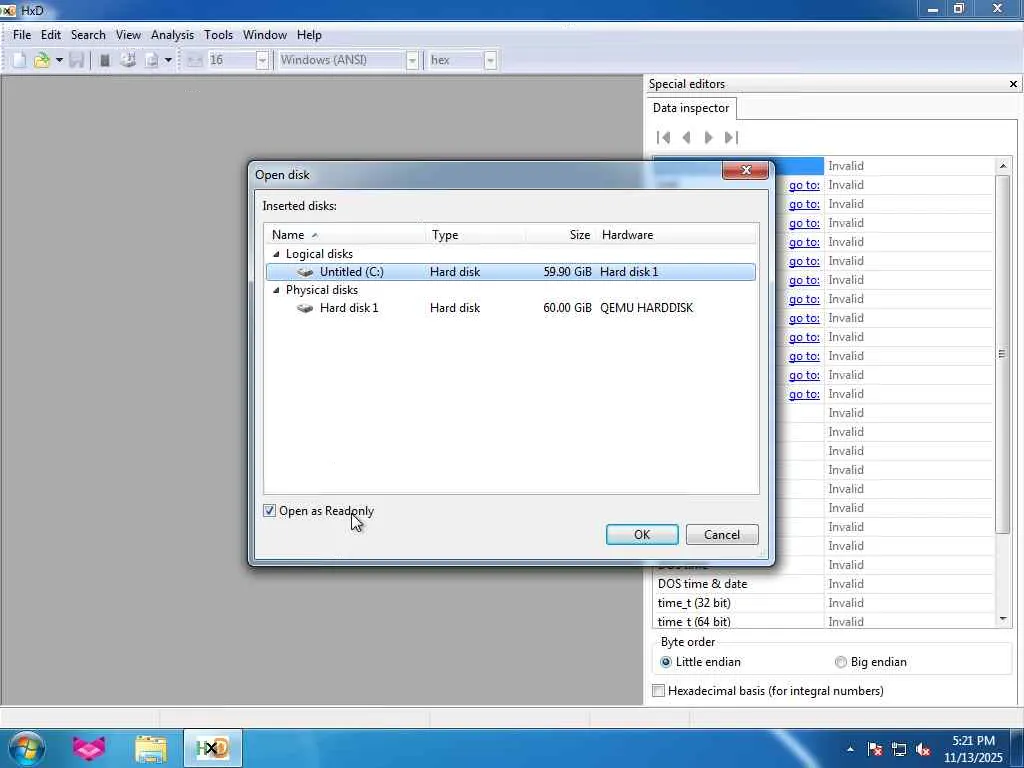Jump to last byte in Data inspector
Viewport: 1024px width, 768px height.
pyautogui.click(x=731, y=137)
